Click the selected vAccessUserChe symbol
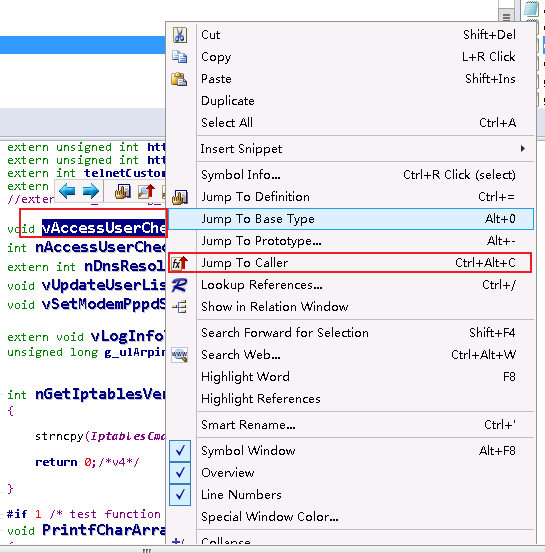545x553 pixels. tap(104, 228)
